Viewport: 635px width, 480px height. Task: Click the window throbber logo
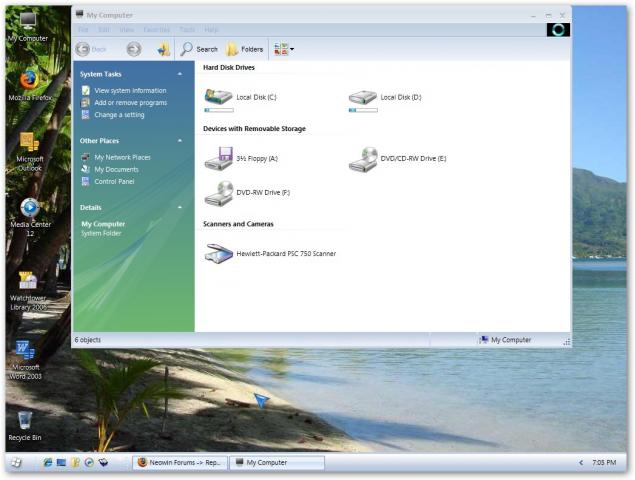[x=558, y=30]
